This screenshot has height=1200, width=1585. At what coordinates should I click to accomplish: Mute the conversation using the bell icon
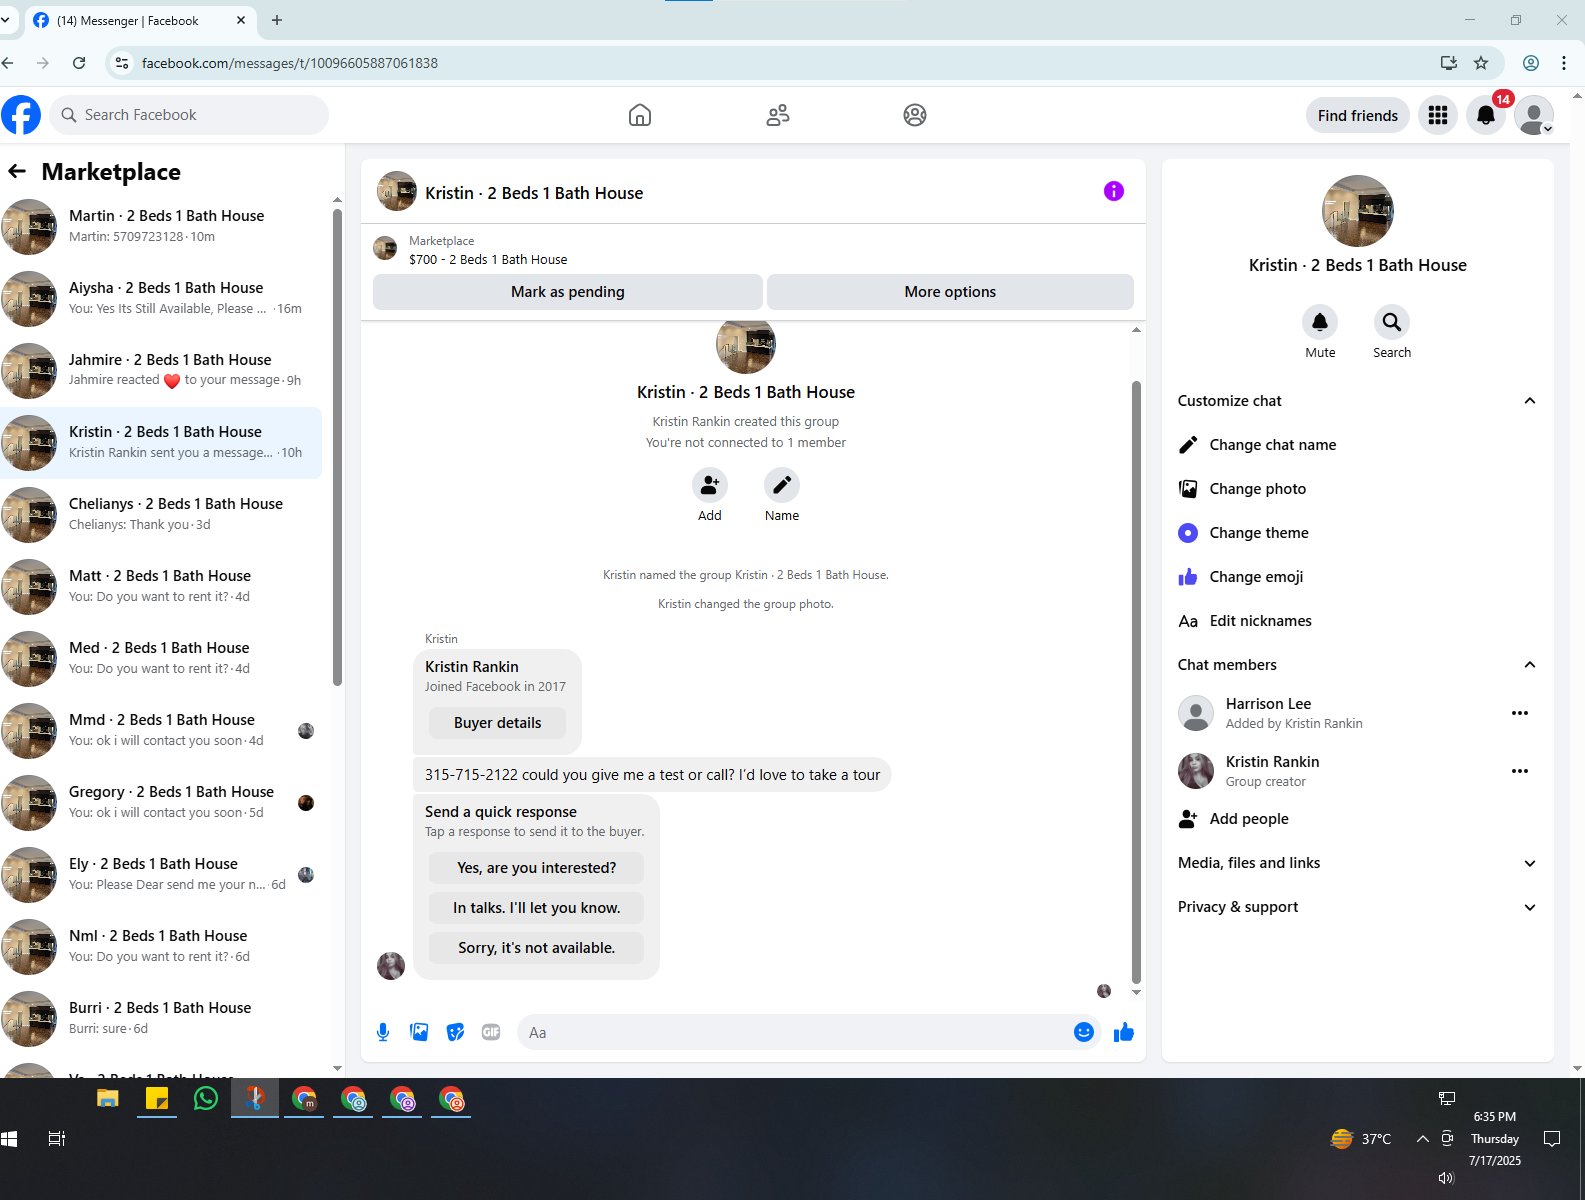pos(1320,322)
